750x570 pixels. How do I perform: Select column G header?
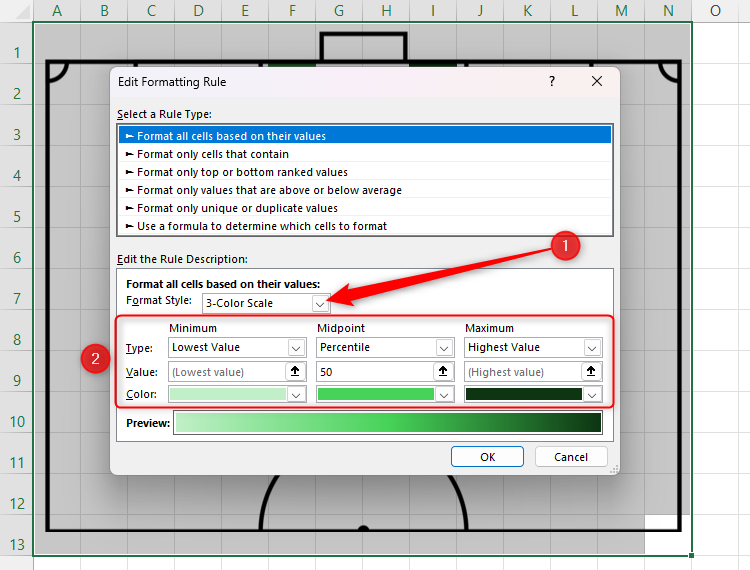[x=339, y=11]
